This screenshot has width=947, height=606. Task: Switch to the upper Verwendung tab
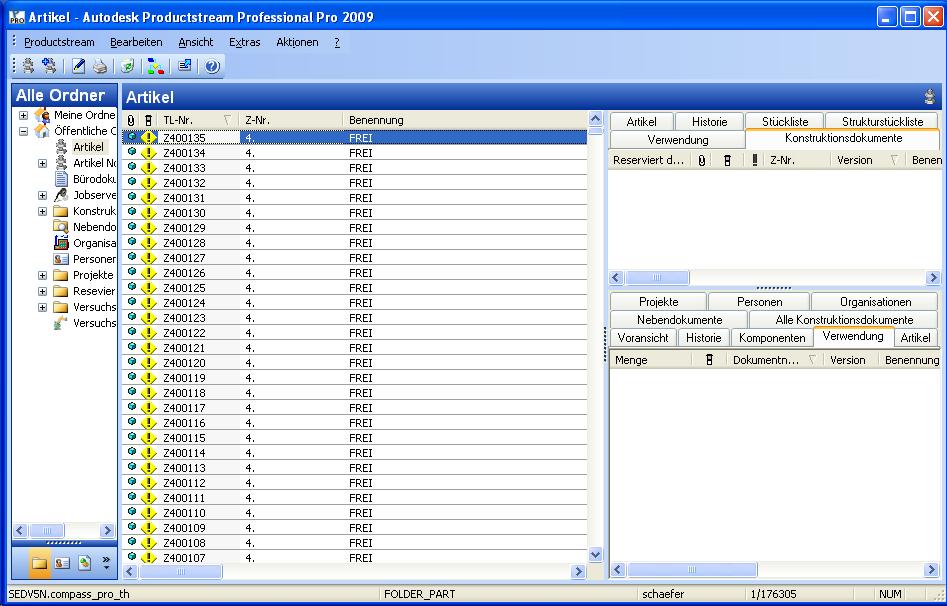(678, 140)
